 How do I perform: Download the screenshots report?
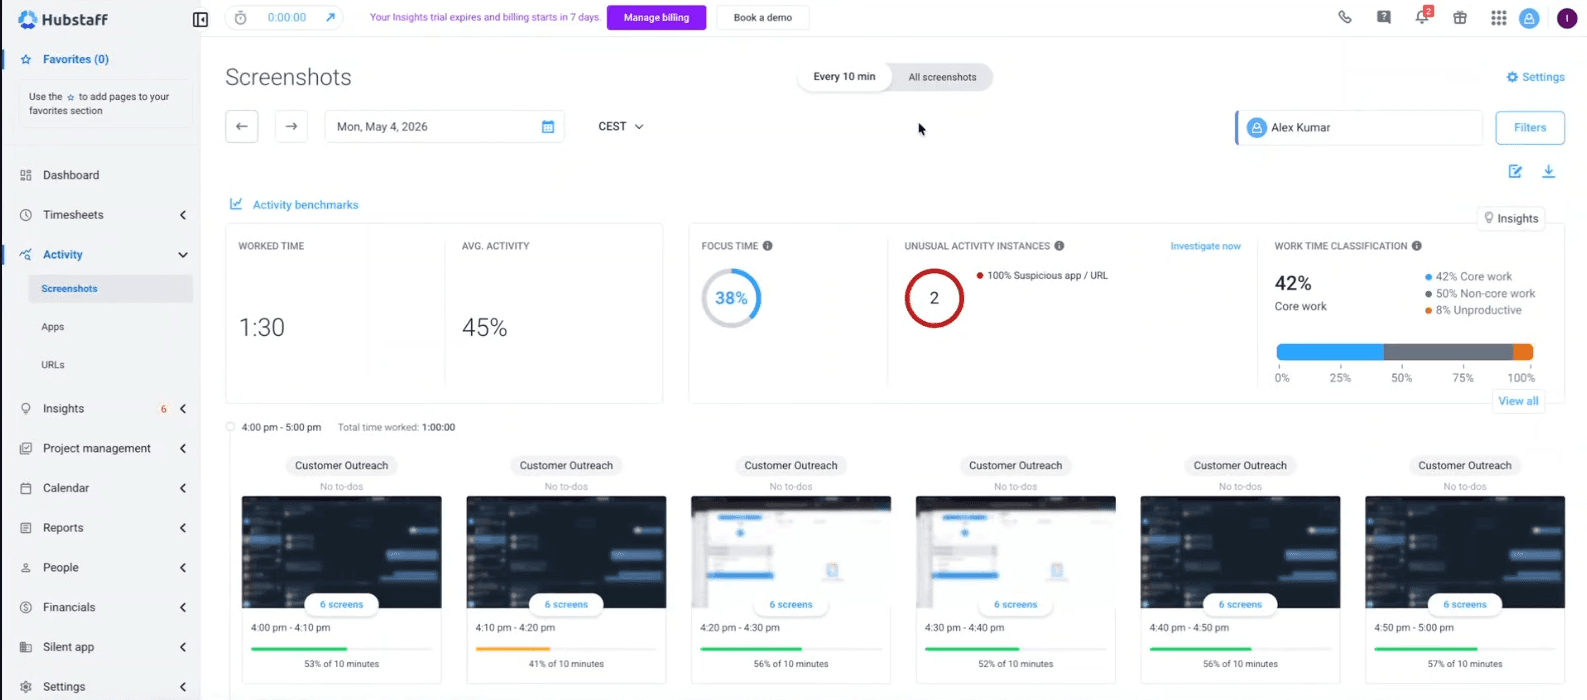pyautogui.click(x=1548, y=172)
